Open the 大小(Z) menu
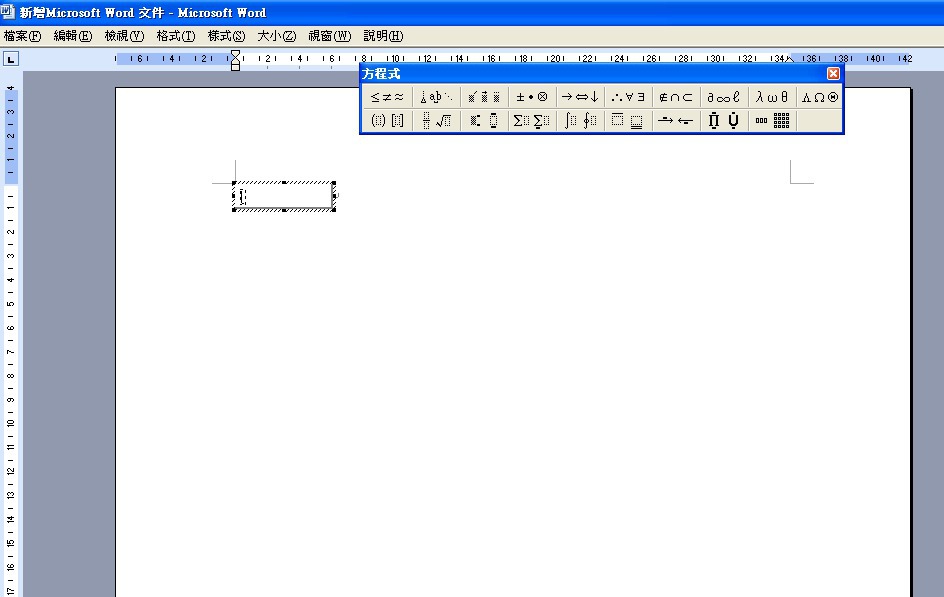Image resolution: width=944 pixels, height=597 pixels. click(x=277, y=36)
